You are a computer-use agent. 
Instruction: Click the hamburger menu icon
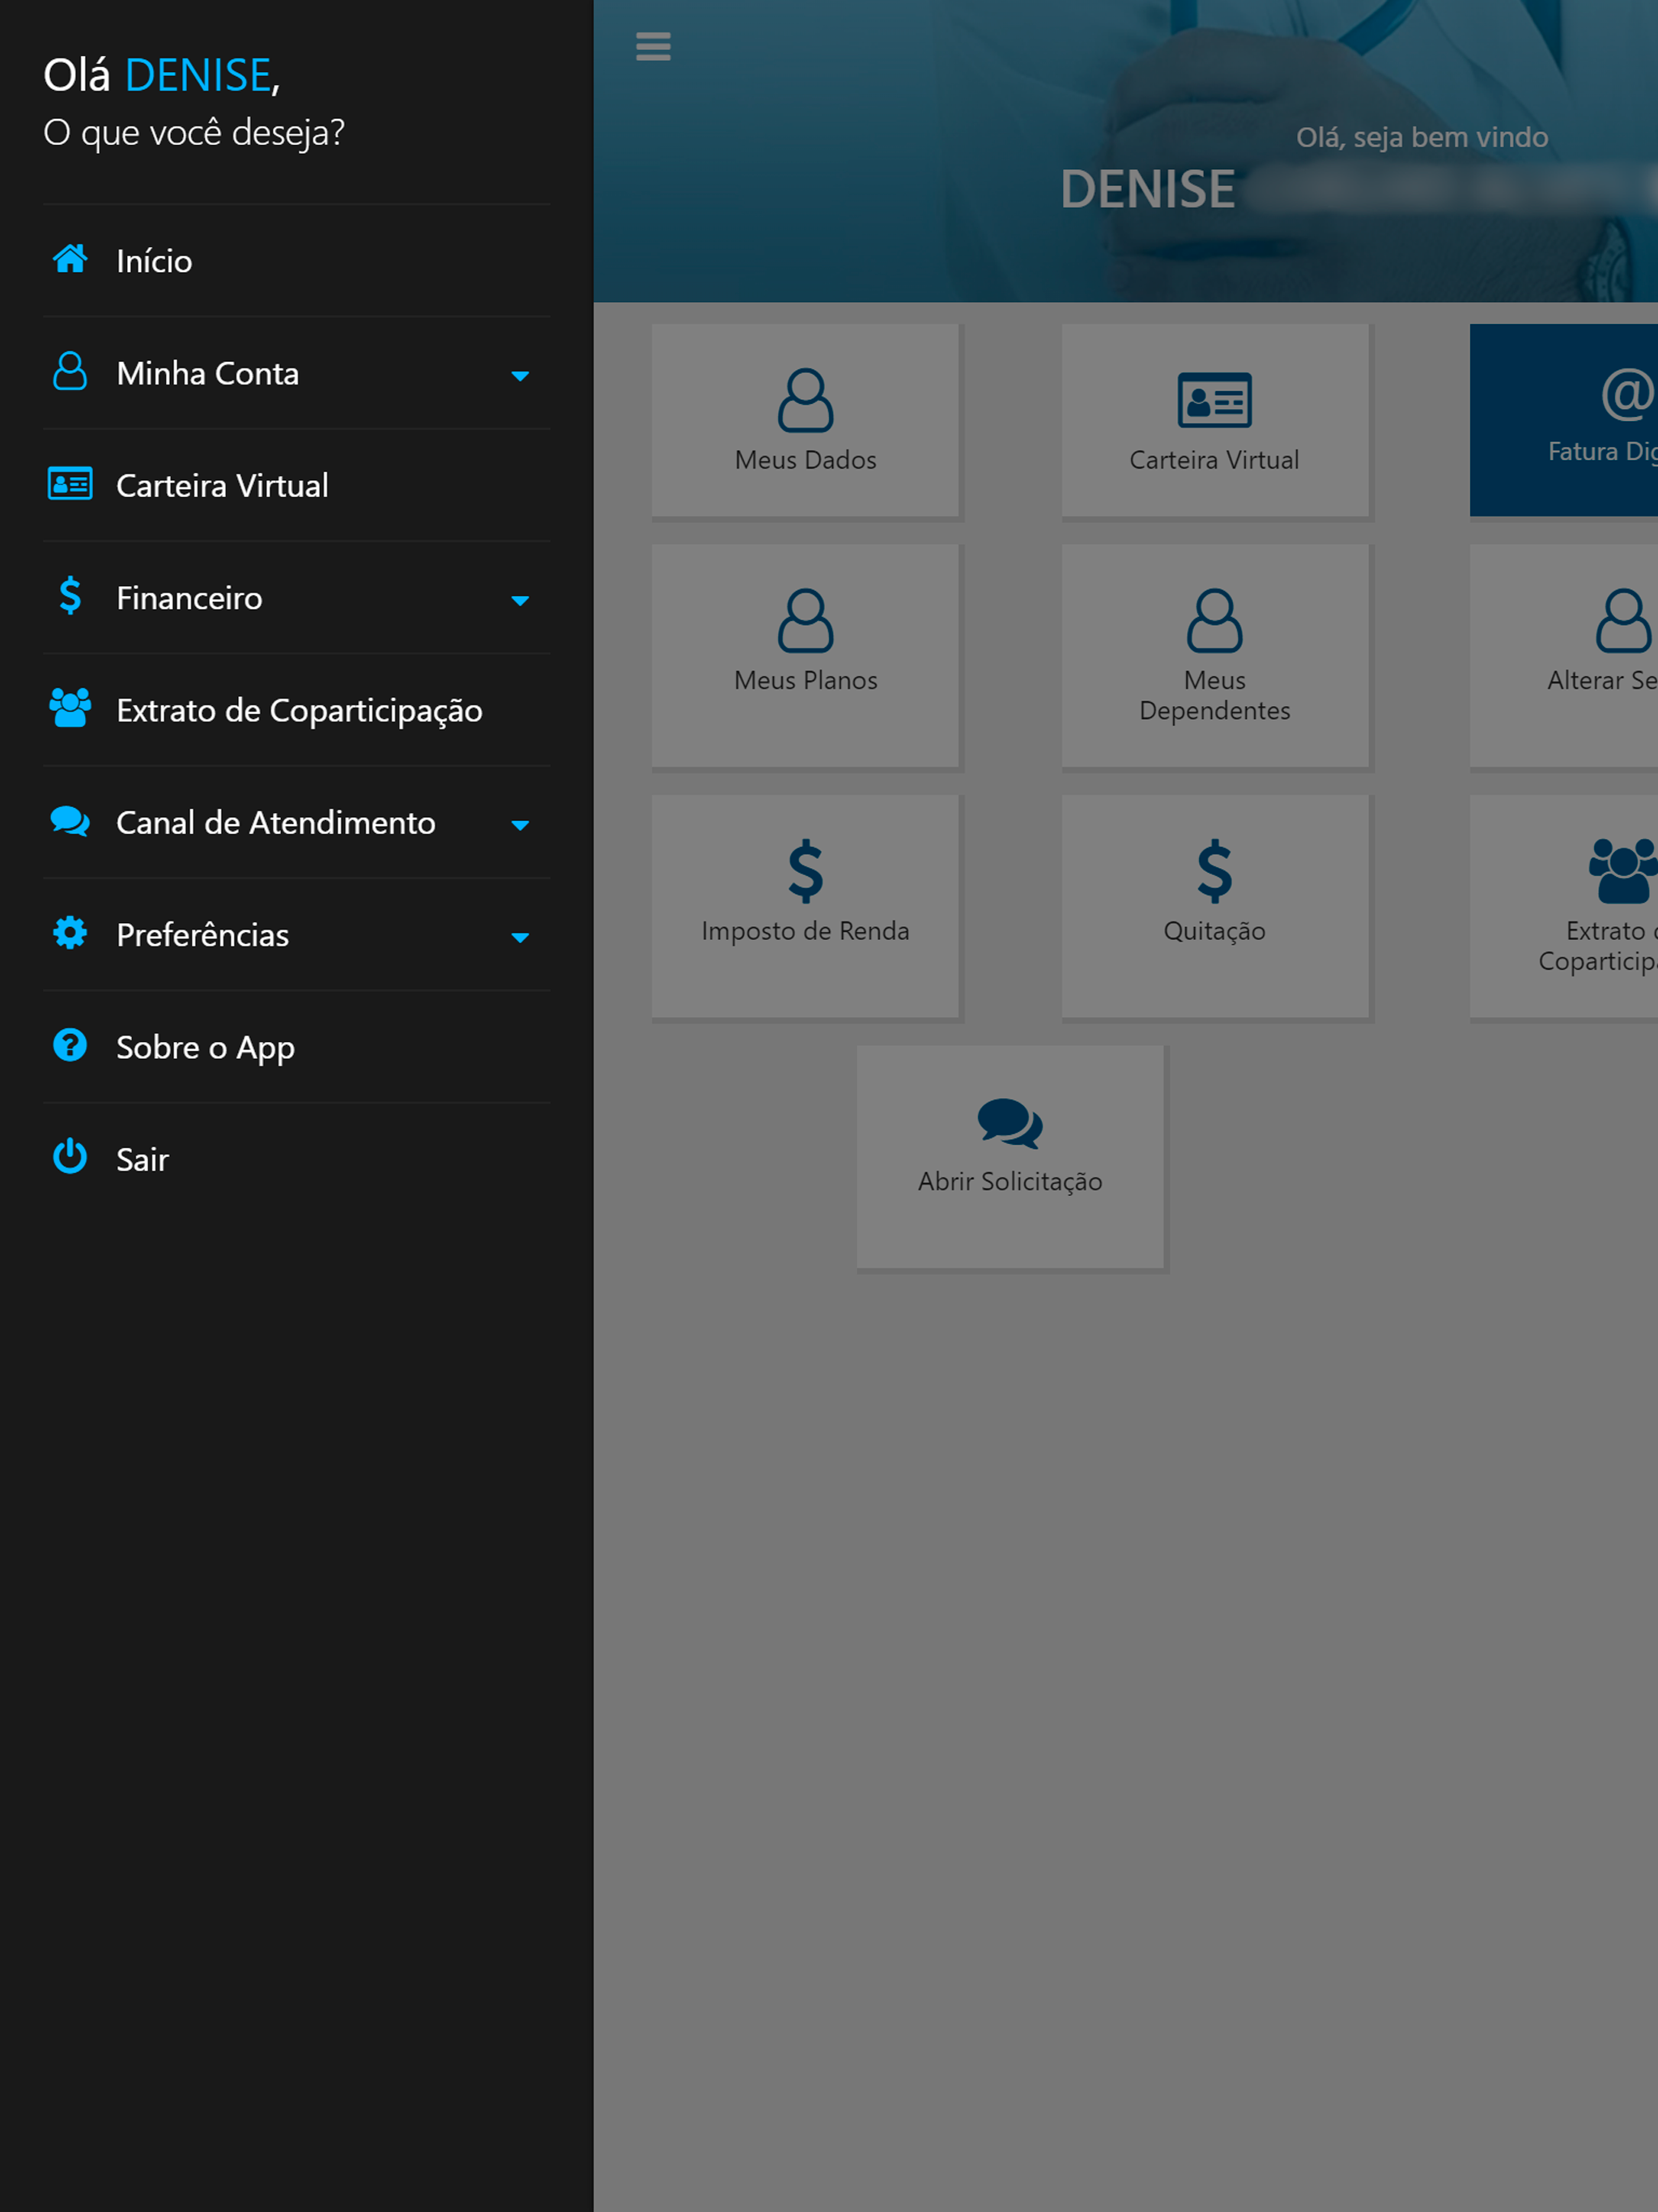point(653,46)
